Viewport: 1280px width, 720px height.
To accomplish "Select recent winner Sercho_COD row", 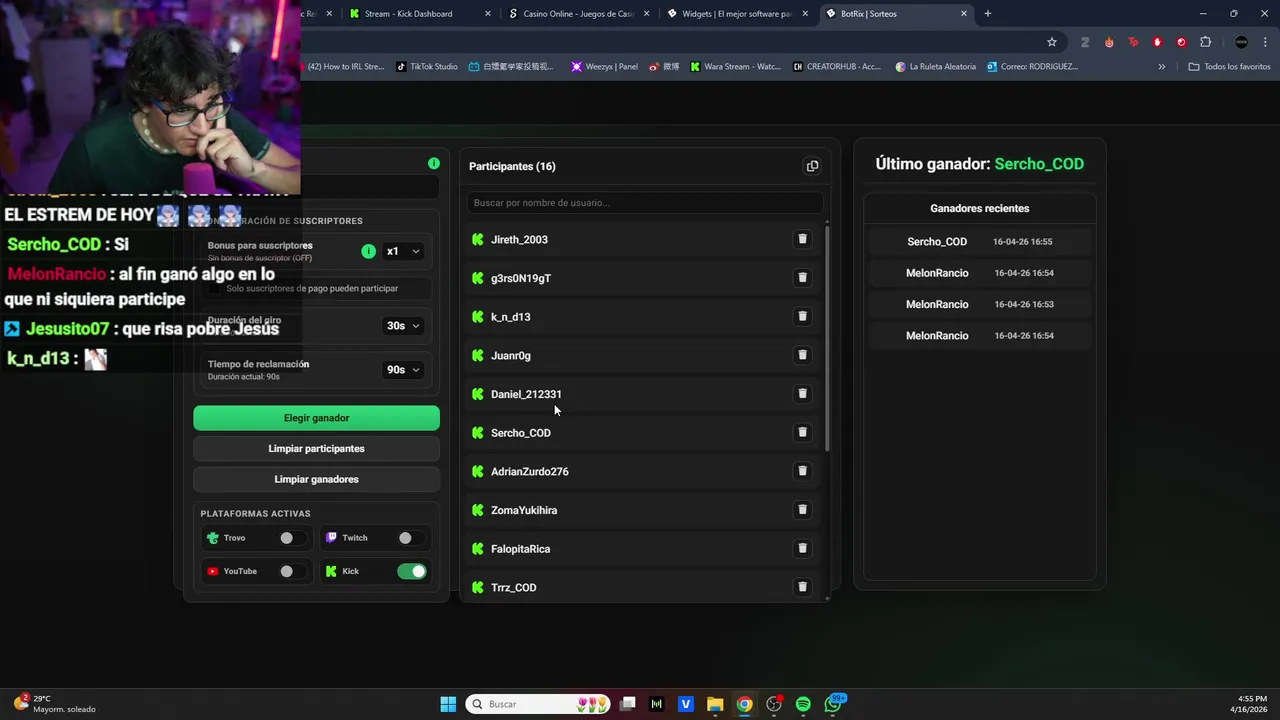I will [x=980, y=242].
